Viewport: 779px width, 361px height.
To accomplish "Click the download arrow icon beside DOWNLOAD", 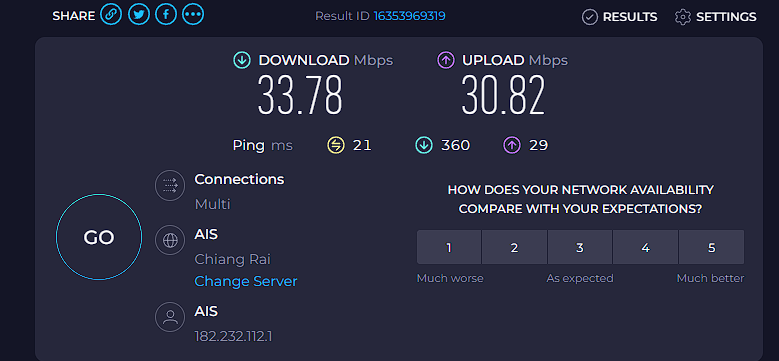I will [x=241, y=61].
